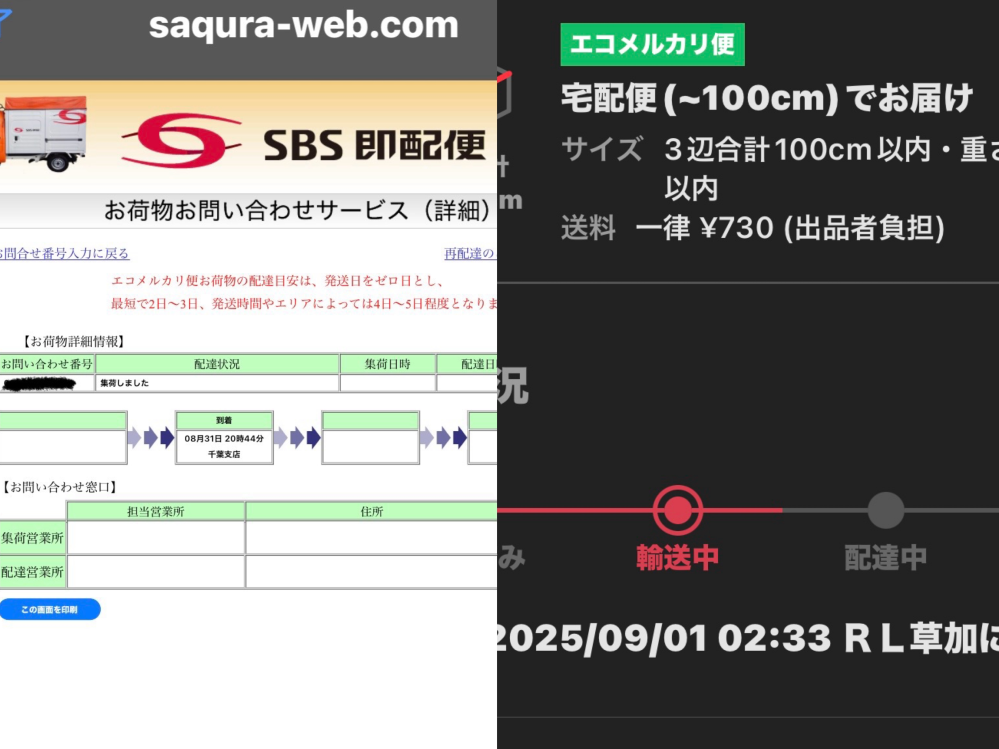999x749 pixels.
Task: Click the 到着 08月31日 千葉支店 status box
Action: (224, 438)
